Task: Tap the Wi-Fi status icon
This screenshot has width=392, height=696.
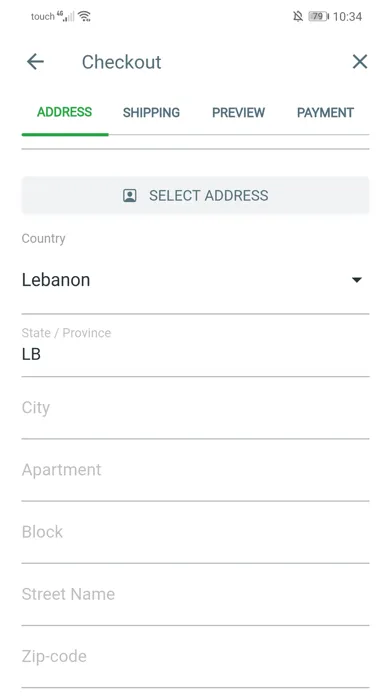Action: (x=84, y=16)
